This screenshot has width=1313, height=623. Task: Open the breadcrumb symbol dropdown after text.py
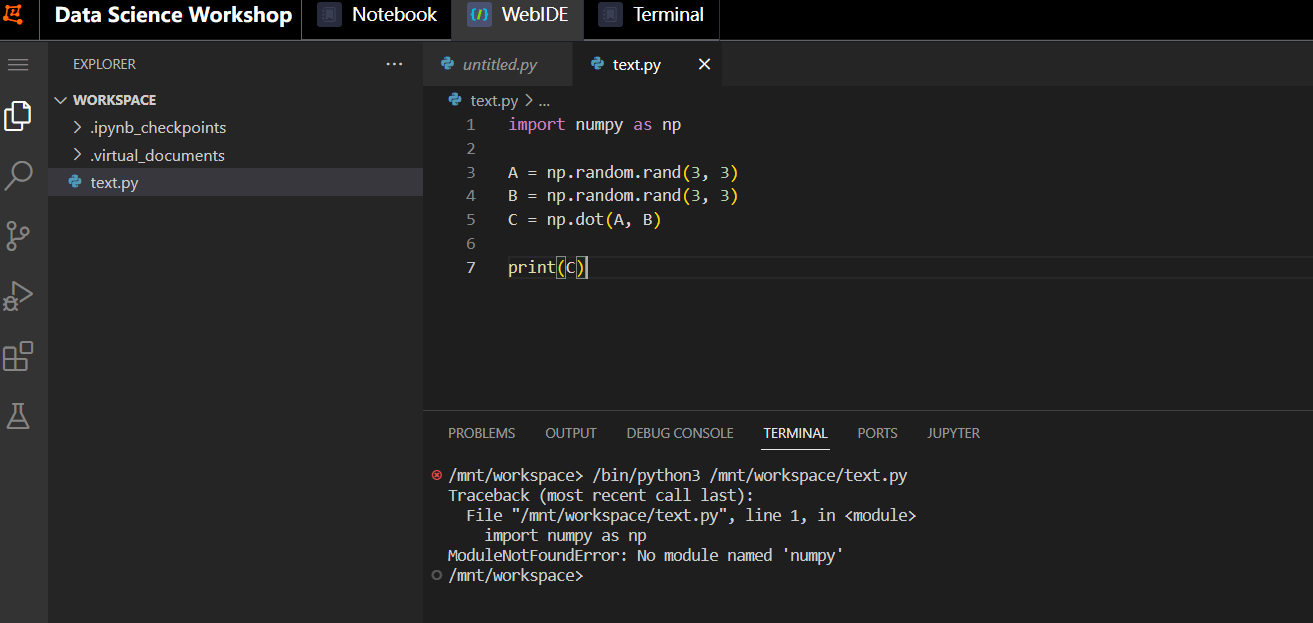(x=544, y=100)
